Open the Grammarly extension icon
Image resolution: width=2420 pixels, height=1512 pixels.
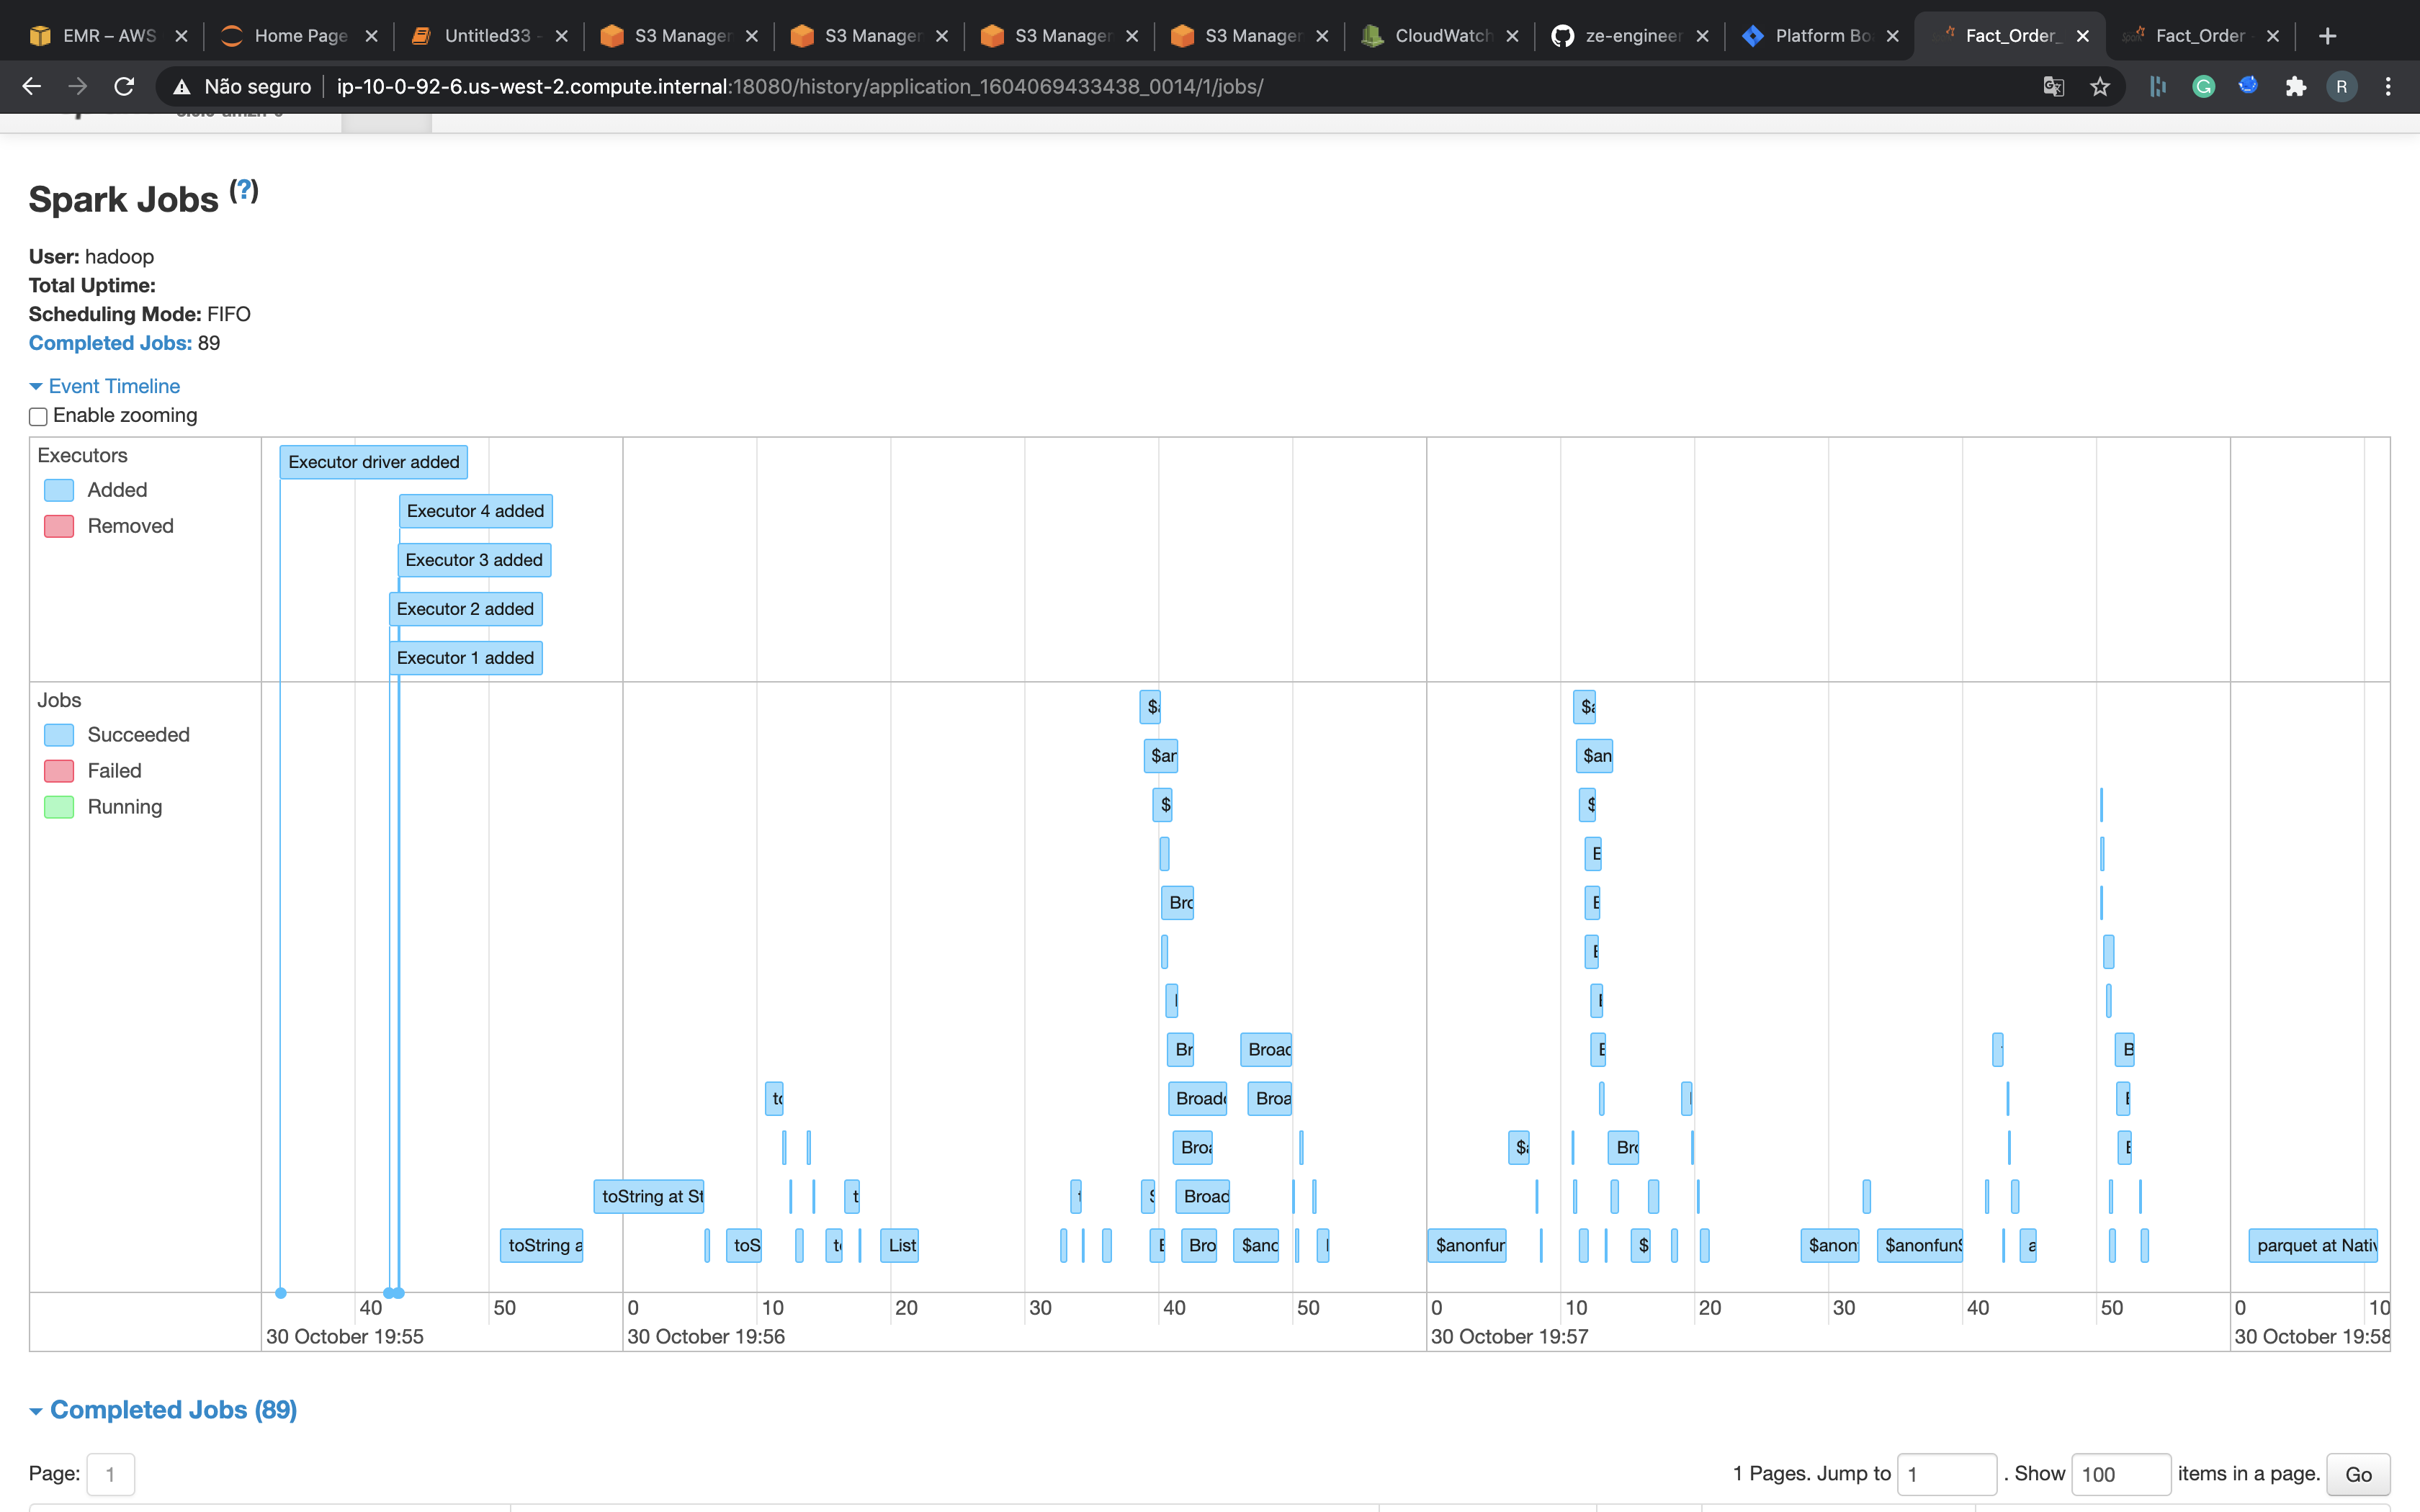click(x=2204, y=86)
